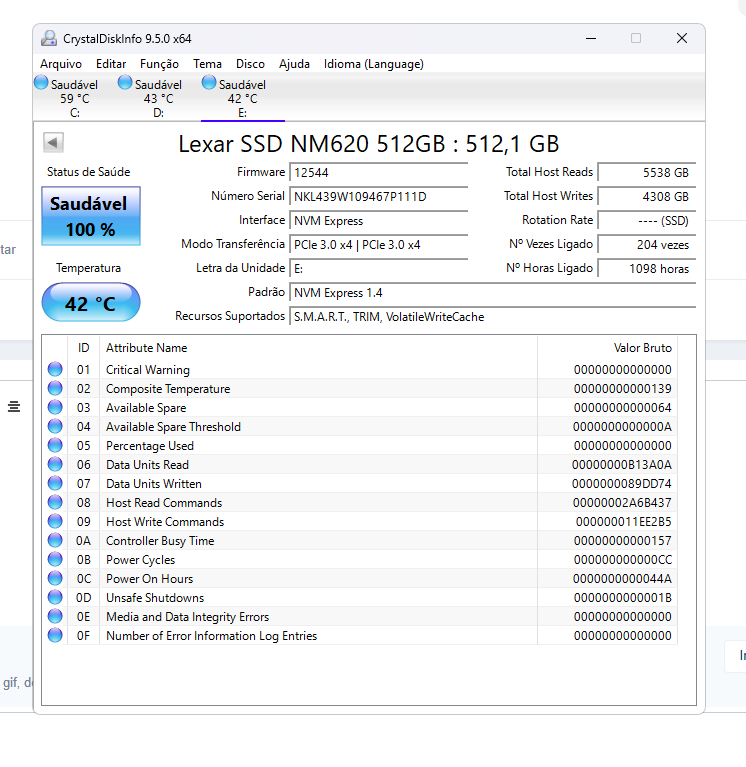The width and height of the screenshot is (746, 767).
Task: Click Rotation Rate value ---- (SSD)
Action: coord(647,221)
